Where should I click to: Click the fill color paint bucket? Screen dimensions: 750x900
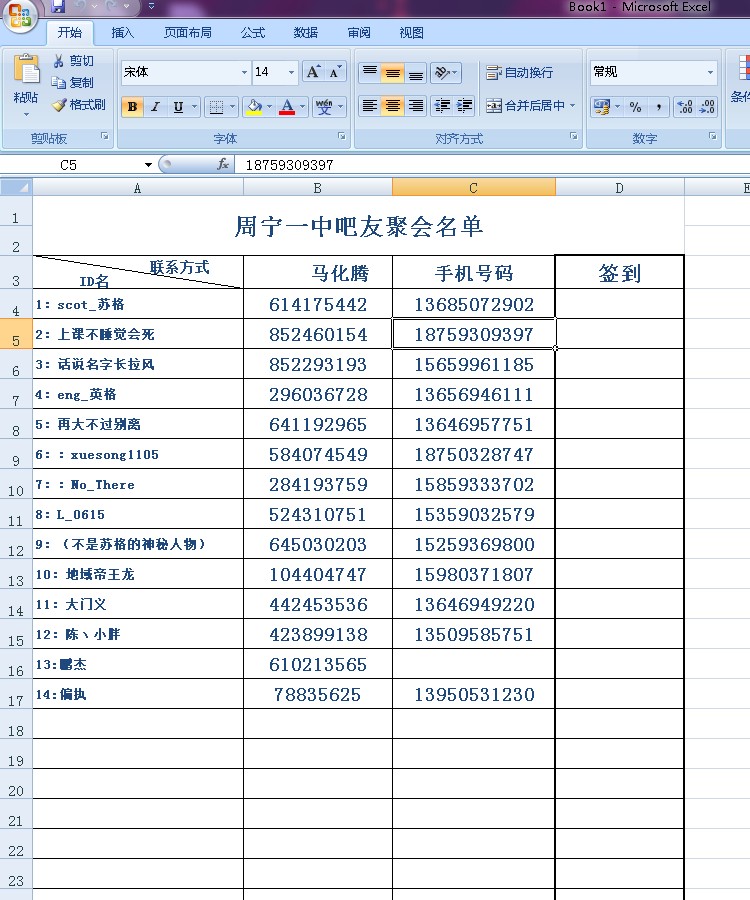pos(254,107)
